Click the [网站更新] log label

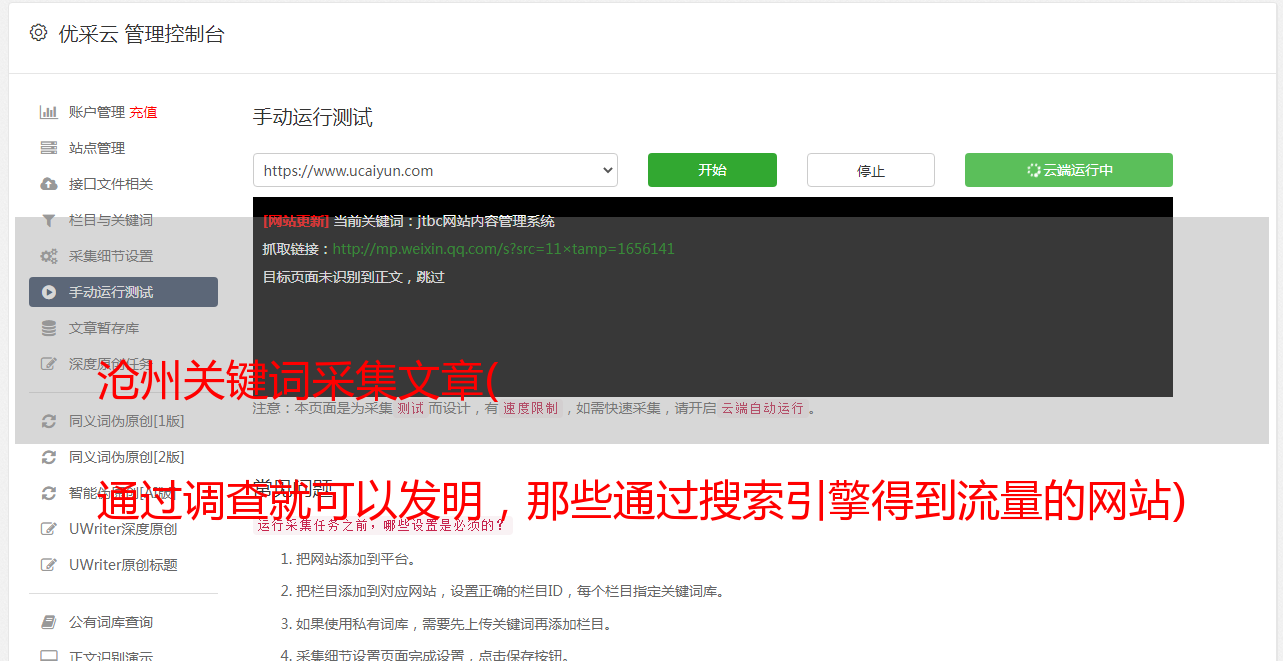click(296, 221)
